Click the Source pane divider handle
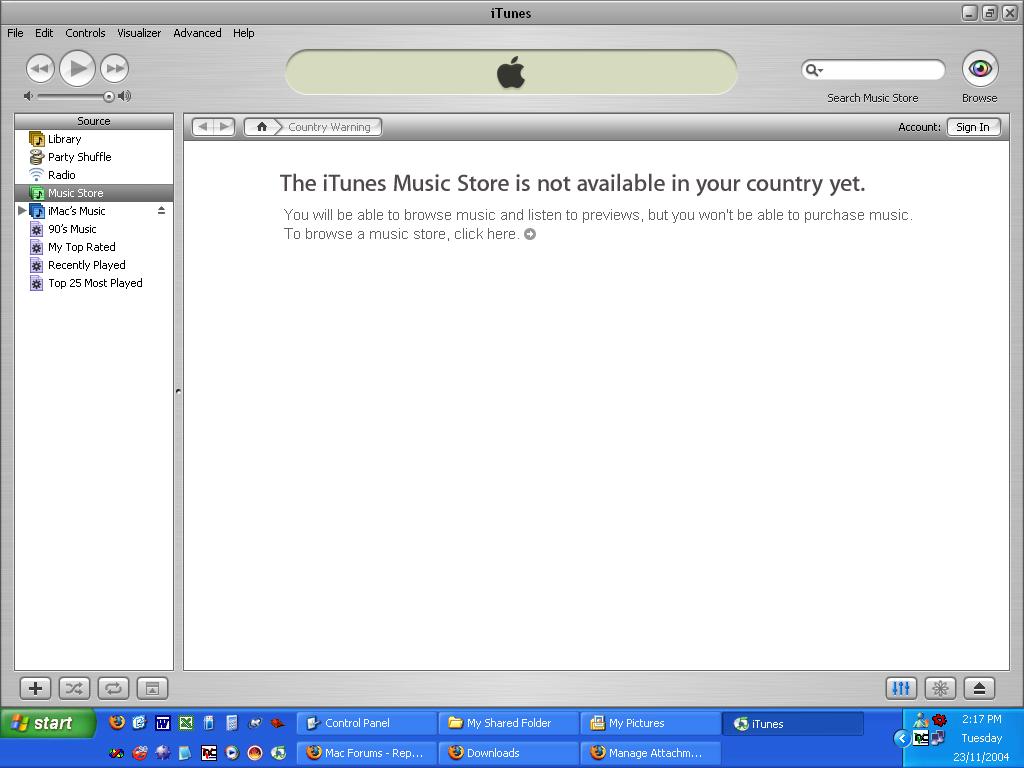1024x768 pixels. click(178, 392)
